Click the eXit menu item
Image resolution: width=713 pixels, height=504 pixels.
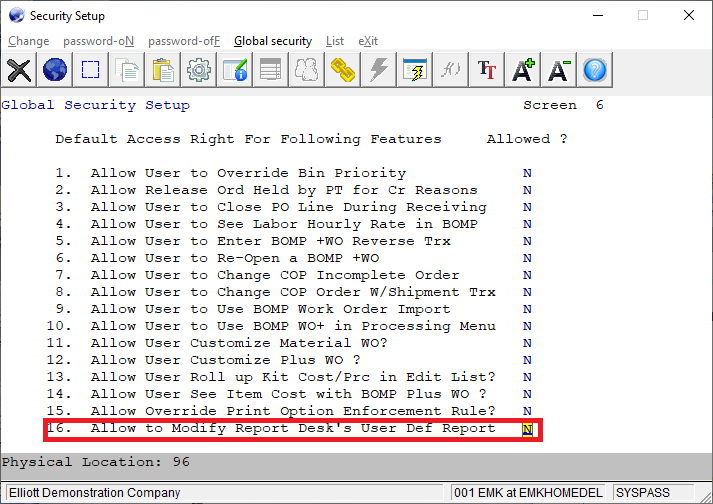pyautogui.click(x=368, y=41)
